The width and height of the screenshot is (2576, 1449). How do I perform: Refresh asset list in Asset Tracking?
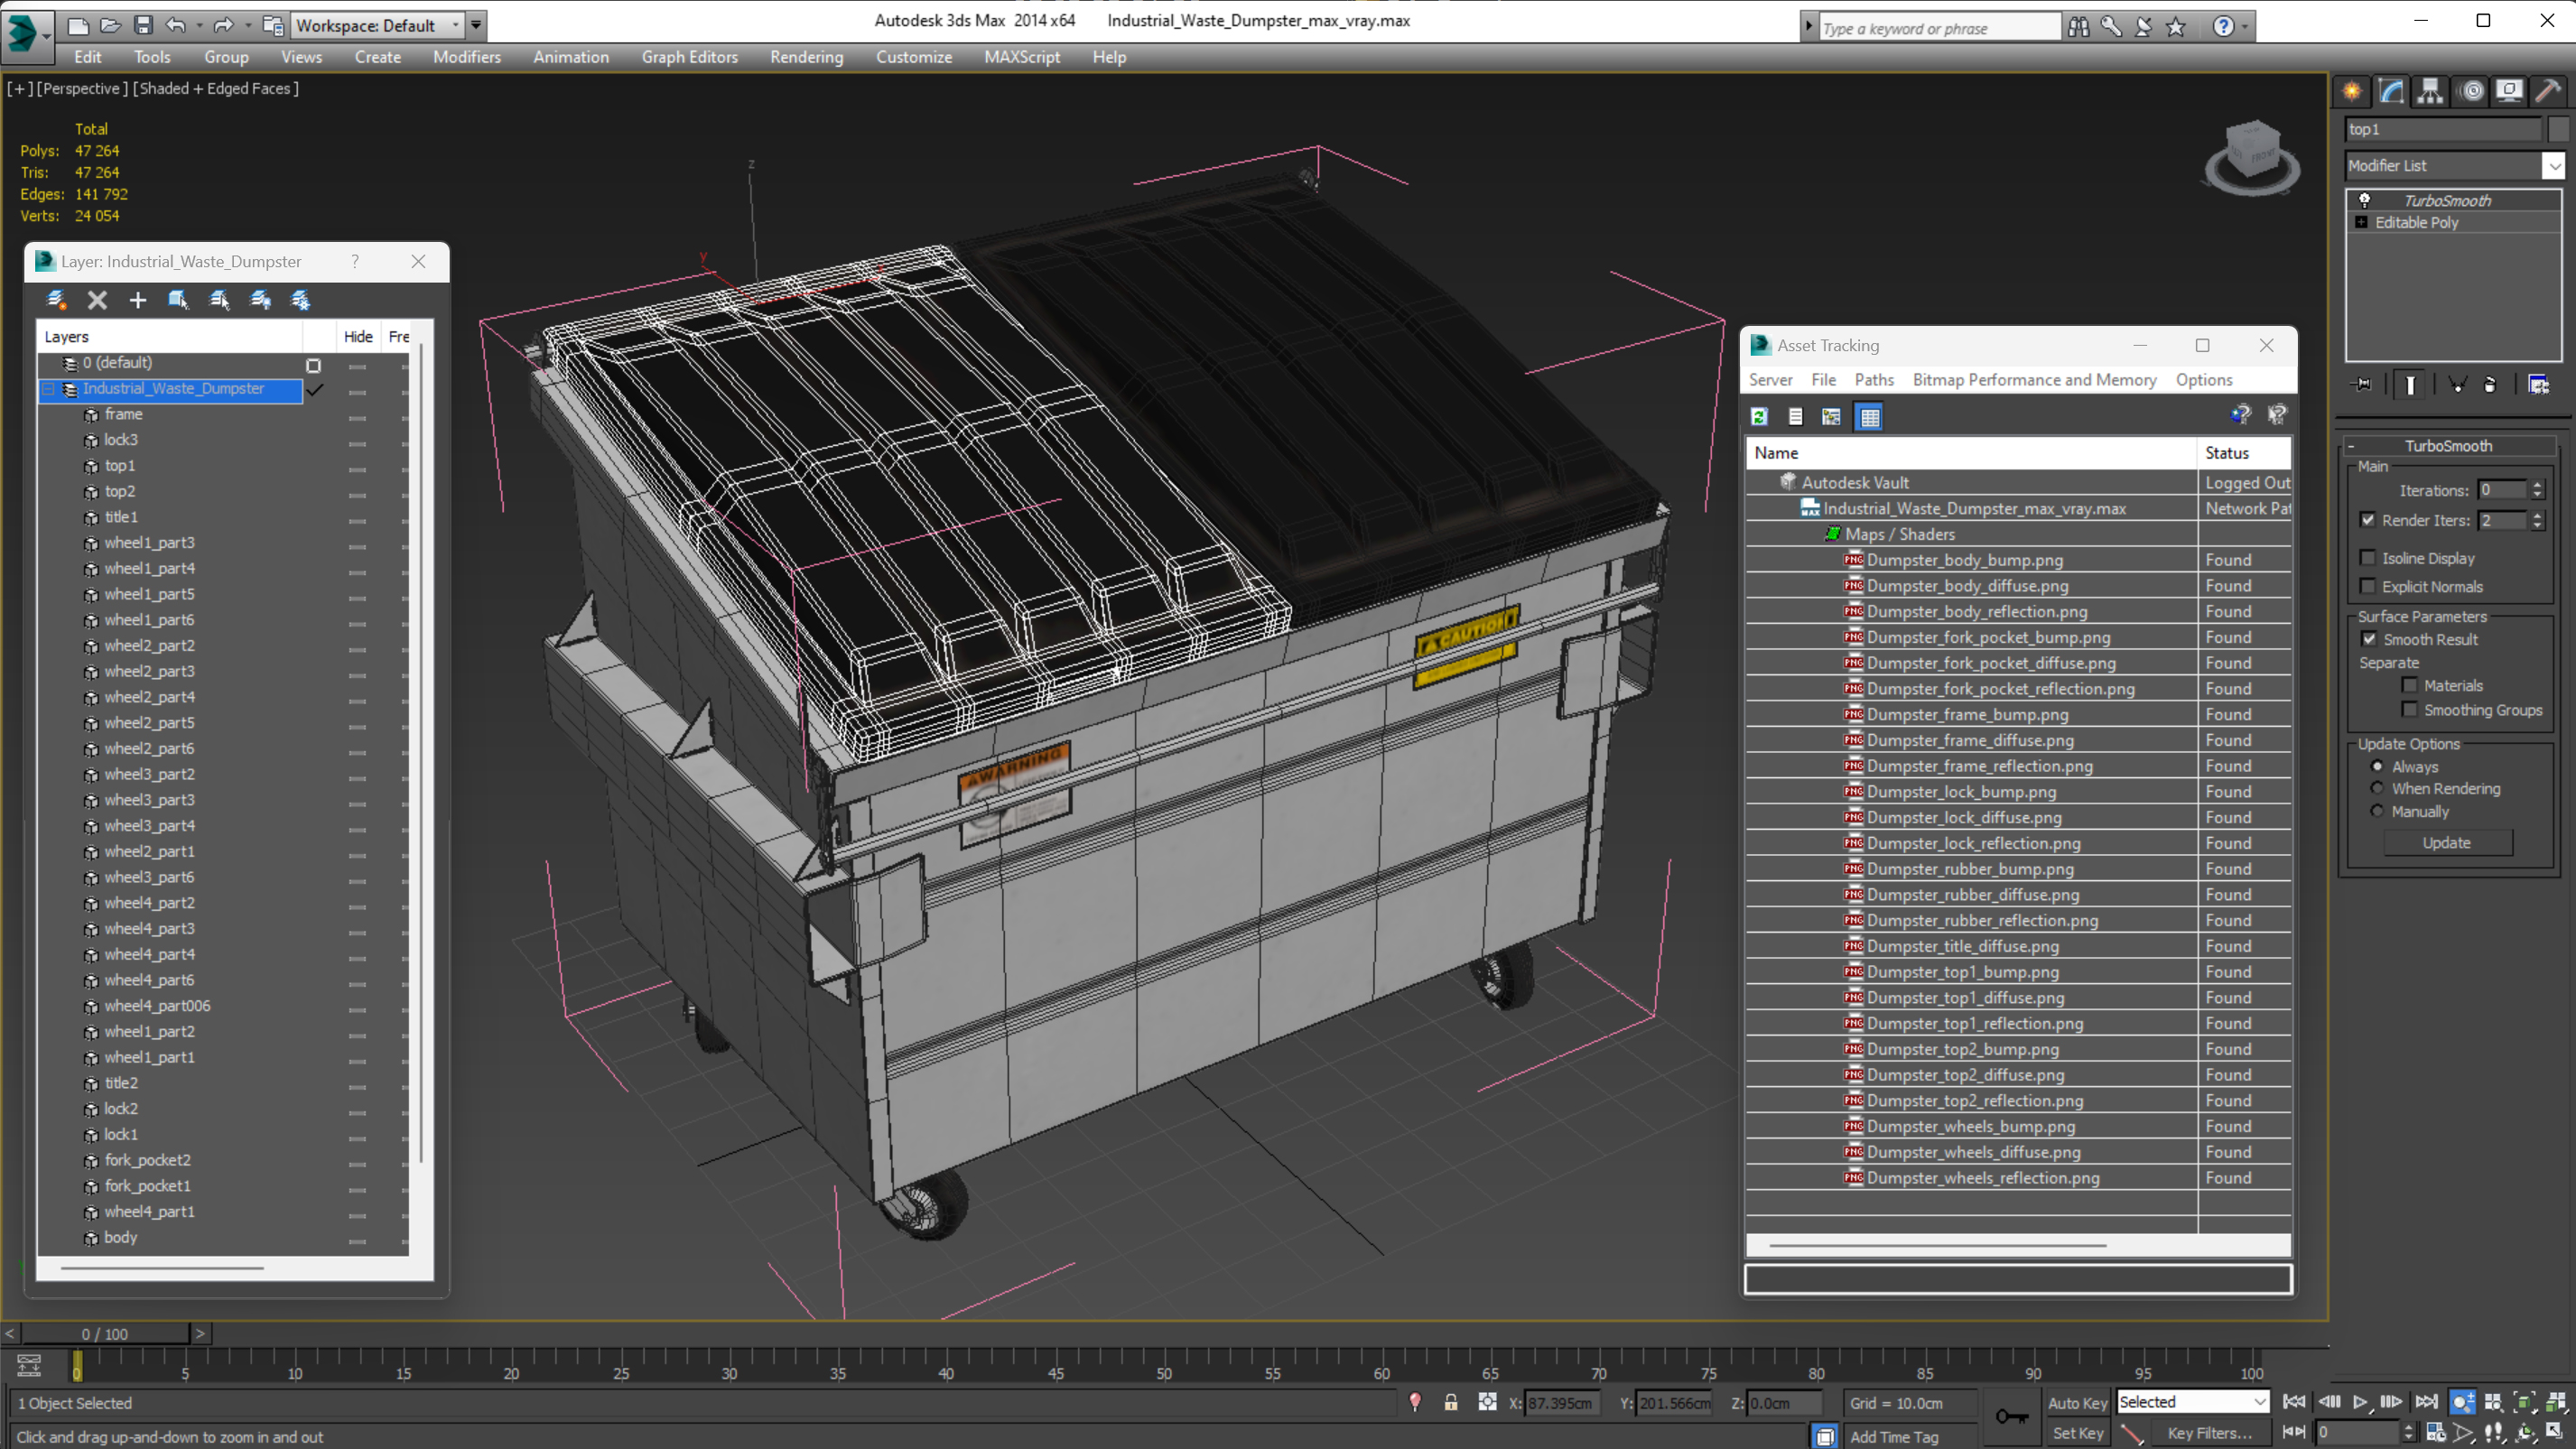tap(1759, 417)
